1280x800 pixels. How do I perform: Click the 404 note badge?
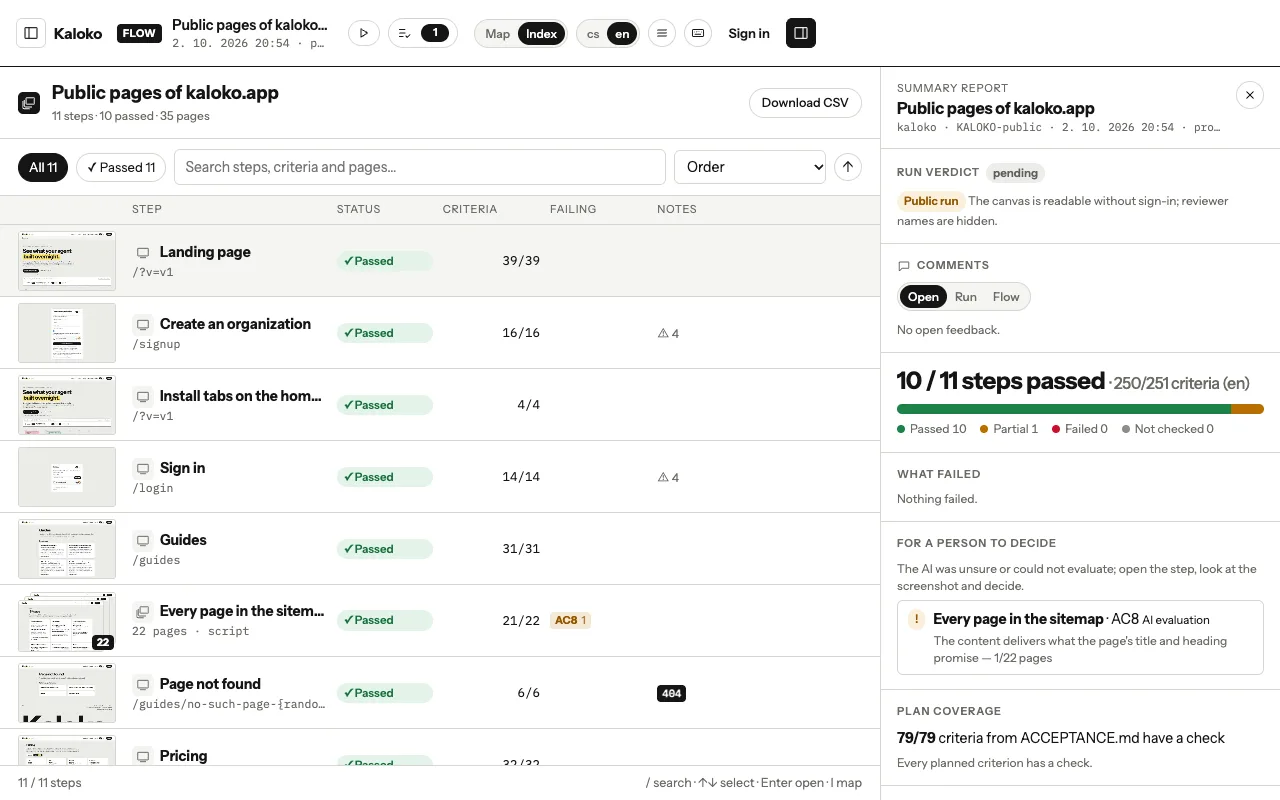[671, 693]
